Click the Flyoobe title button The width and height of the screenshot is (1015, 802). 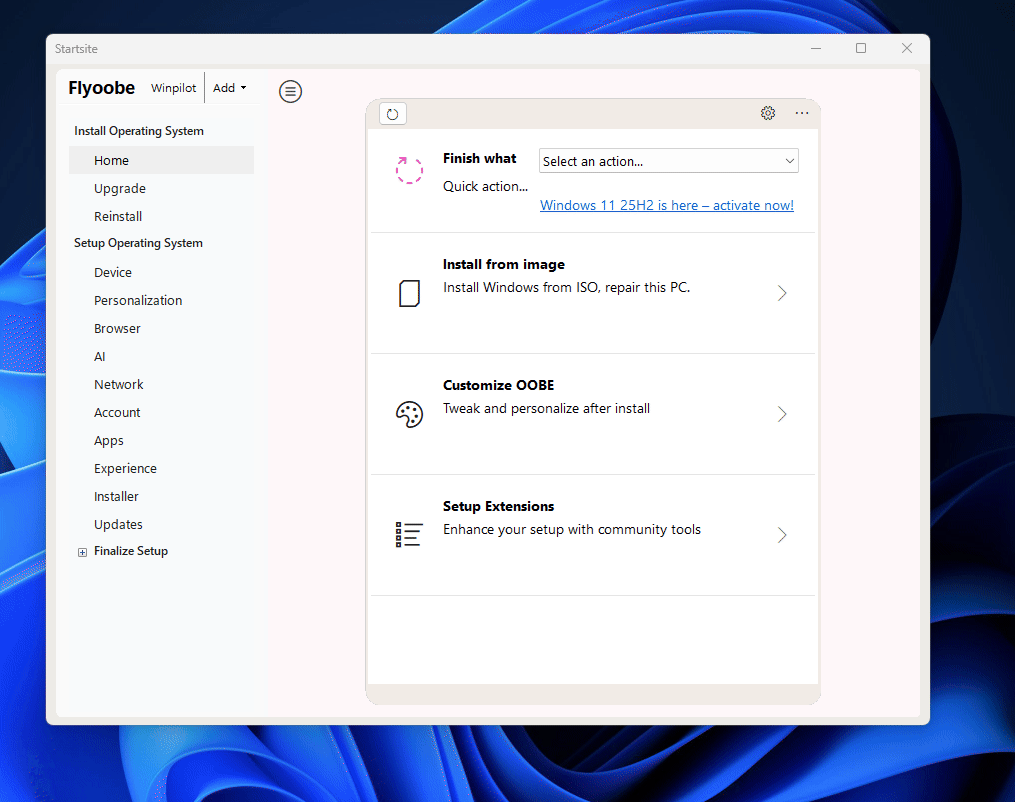click(x=101, y=88)
